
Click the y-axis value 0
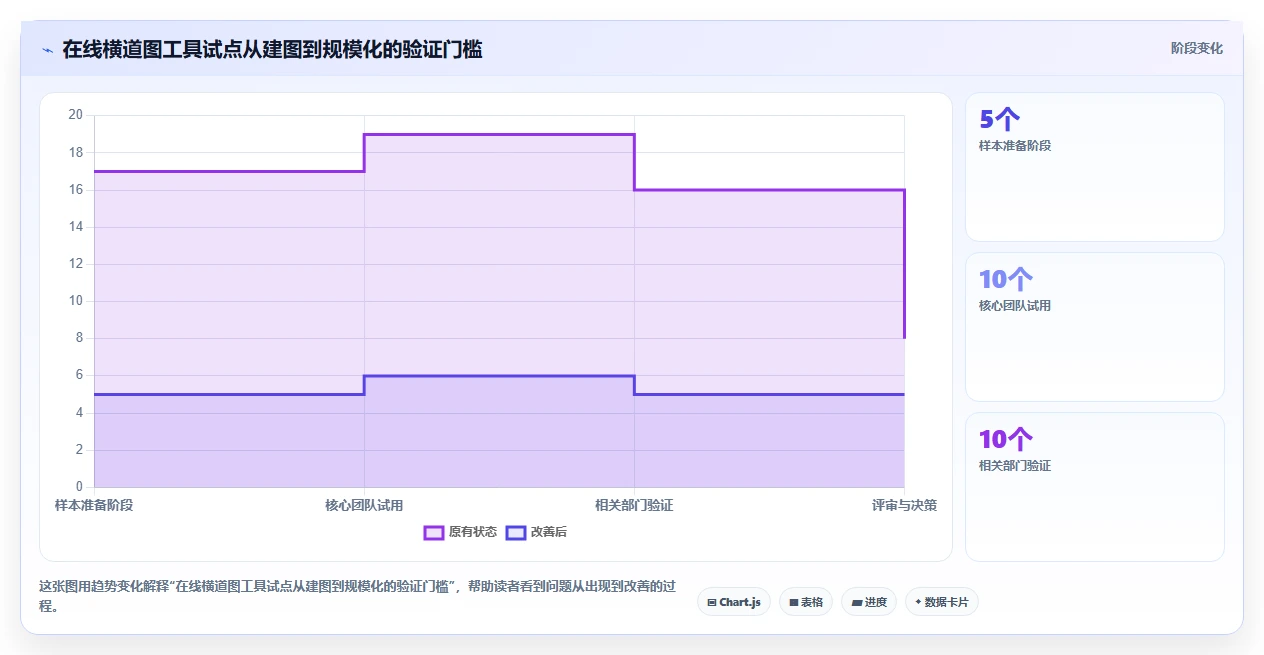(80, 487)
